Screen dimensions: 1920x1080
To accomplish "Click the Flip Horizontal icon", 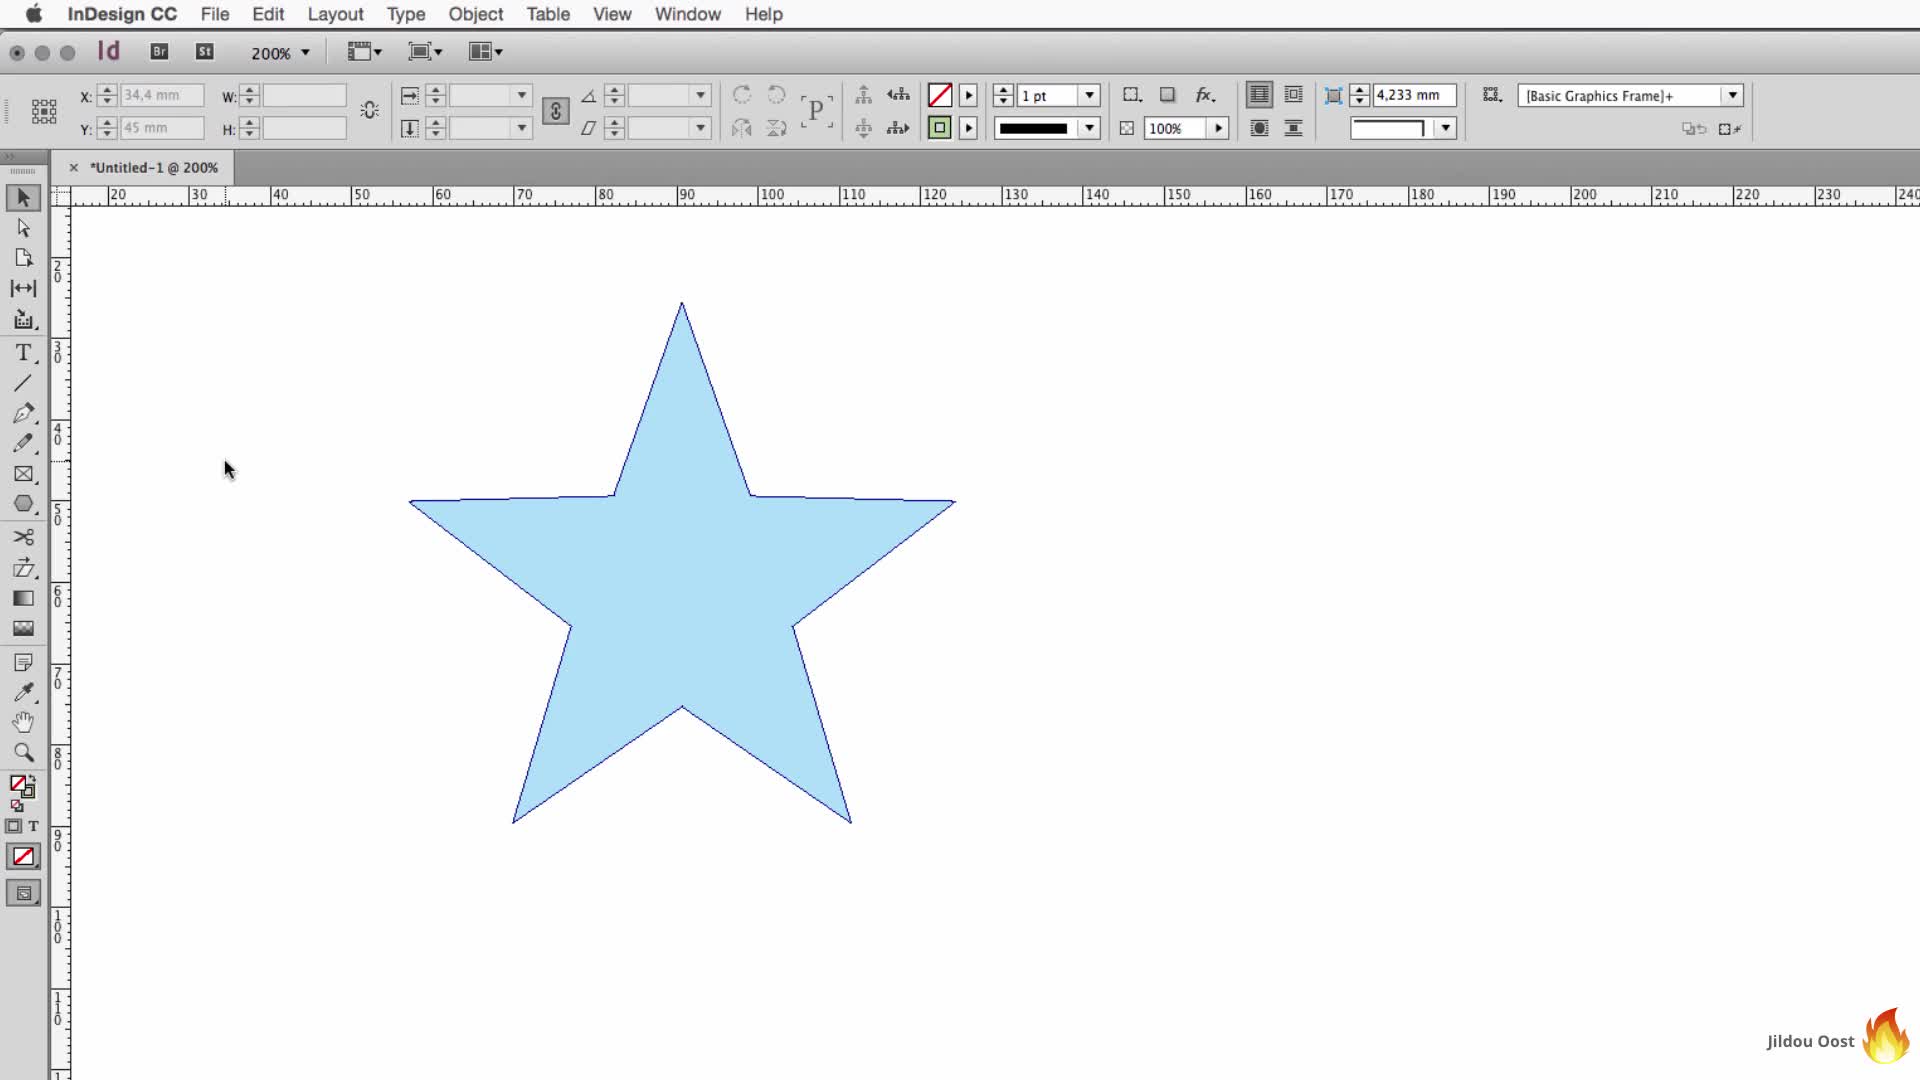I will point(741,128).
